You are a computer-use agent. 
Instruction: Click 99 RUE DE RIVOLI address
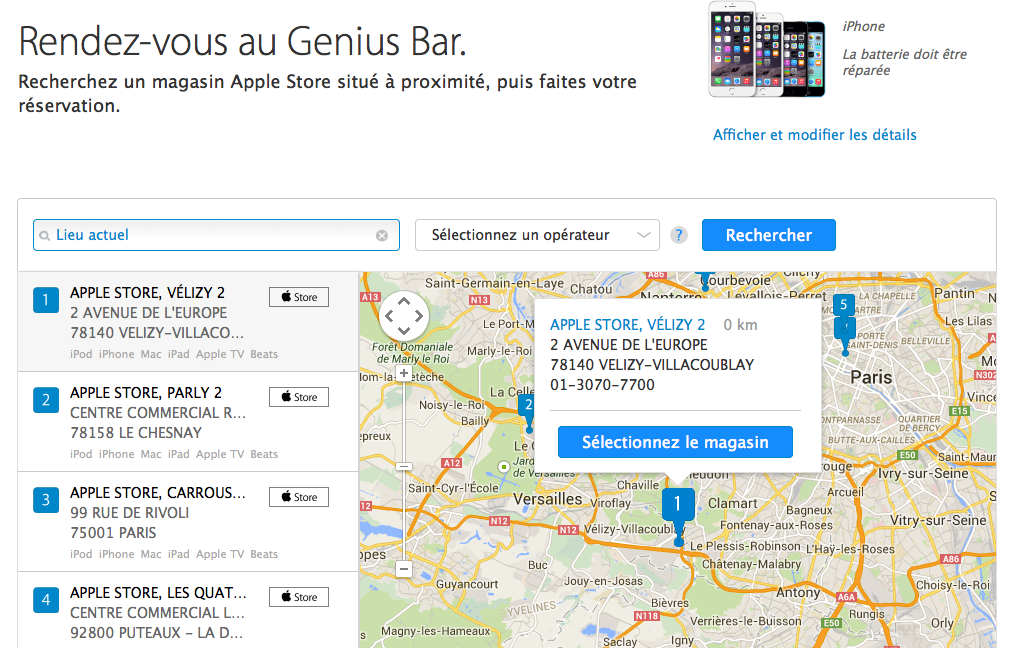click(x=129, y=513)
